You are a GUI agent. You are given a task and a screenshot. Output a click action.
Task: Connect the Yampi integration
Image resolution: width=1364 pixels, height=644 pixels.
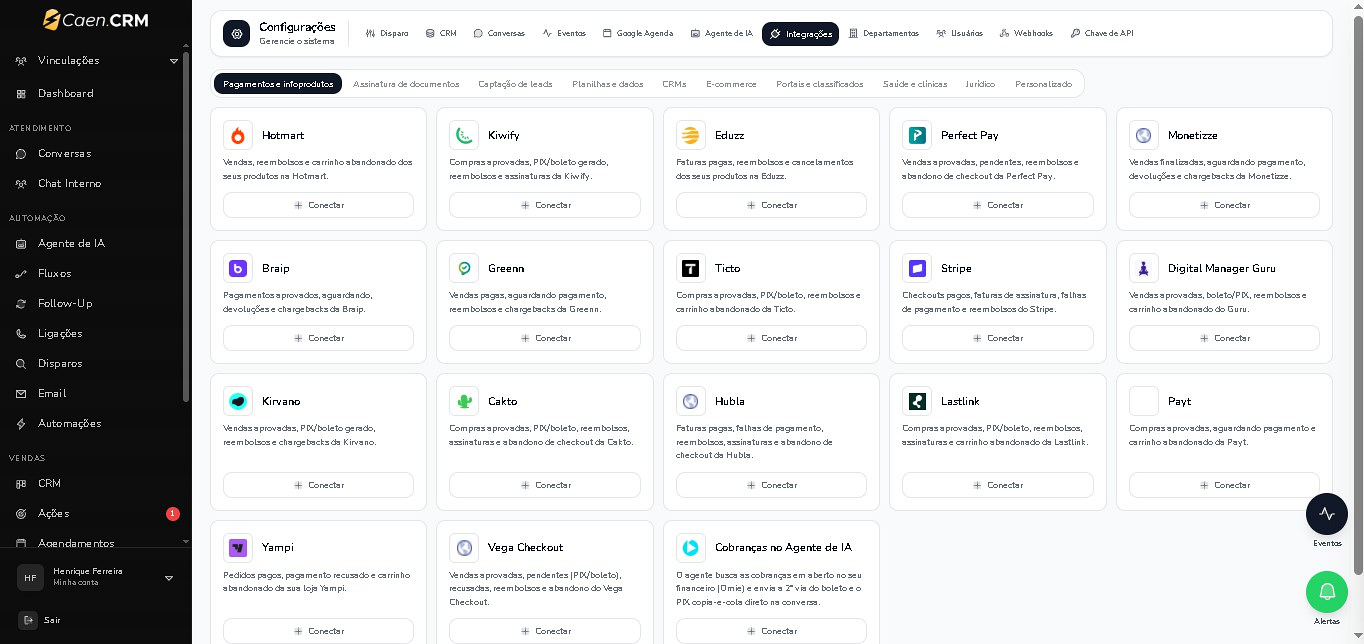click(x=318, y=631)
